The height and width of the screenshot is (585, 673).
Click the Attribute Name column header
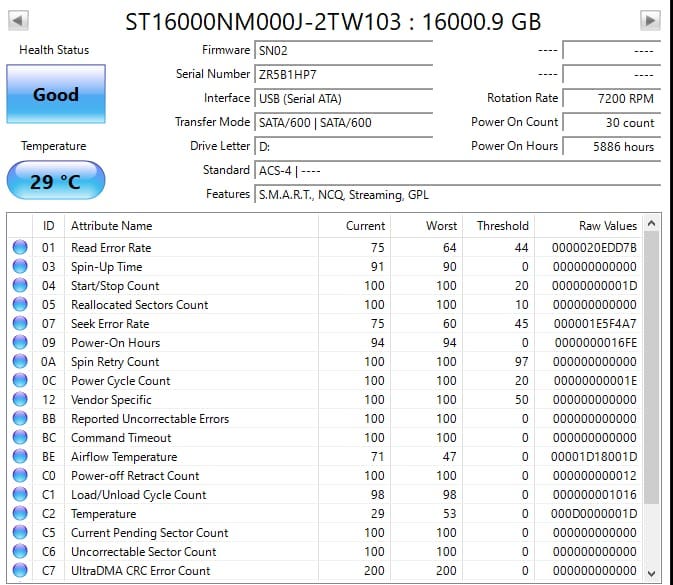coord(191,226)
